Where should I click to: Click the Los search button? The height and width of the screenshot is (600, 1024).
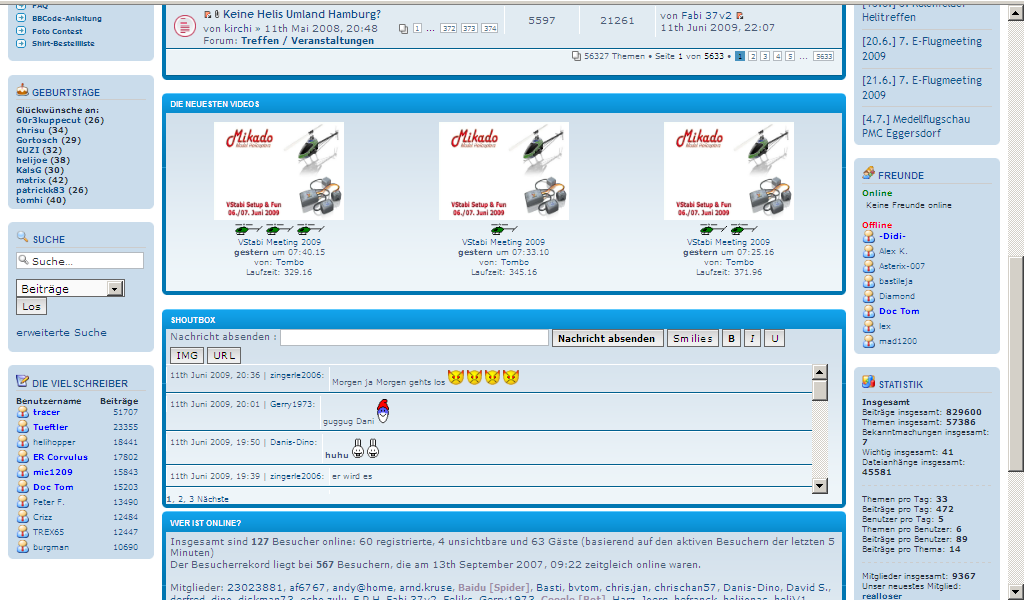coord(31,306)
